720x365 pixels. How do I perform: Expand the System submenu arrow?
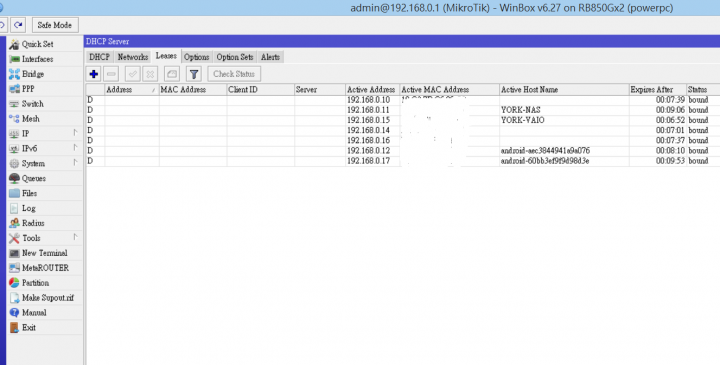pyautogui.click(x=75, y=163)
